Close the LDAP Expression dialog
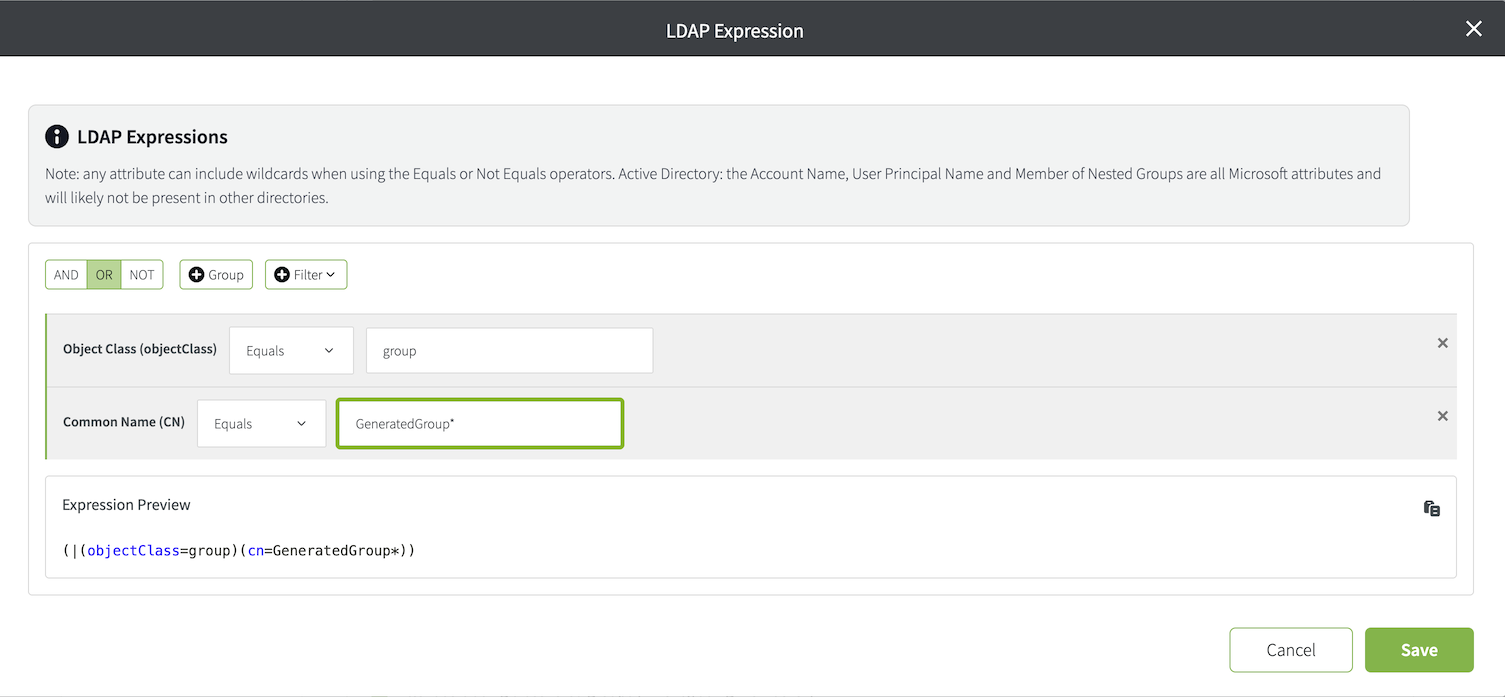This screenshot has width=1505, height=697. point(1473,29)
